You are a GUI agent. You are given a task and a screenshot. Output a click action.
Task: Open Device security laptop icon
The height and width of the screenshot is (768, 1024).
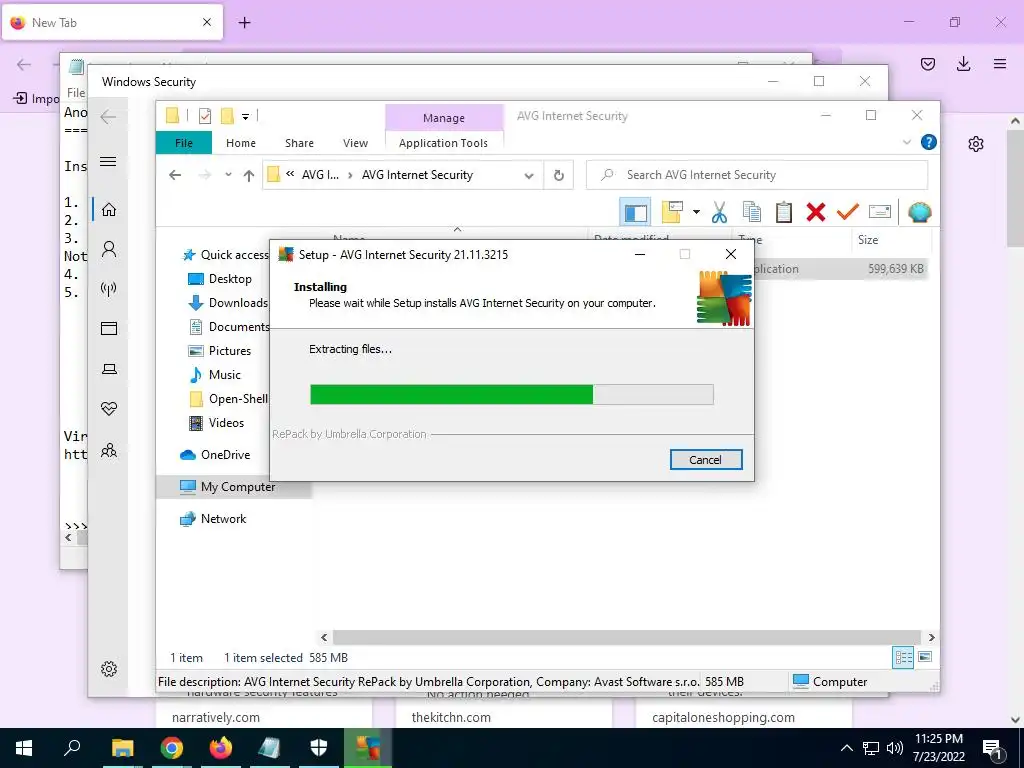coord(109,369)
